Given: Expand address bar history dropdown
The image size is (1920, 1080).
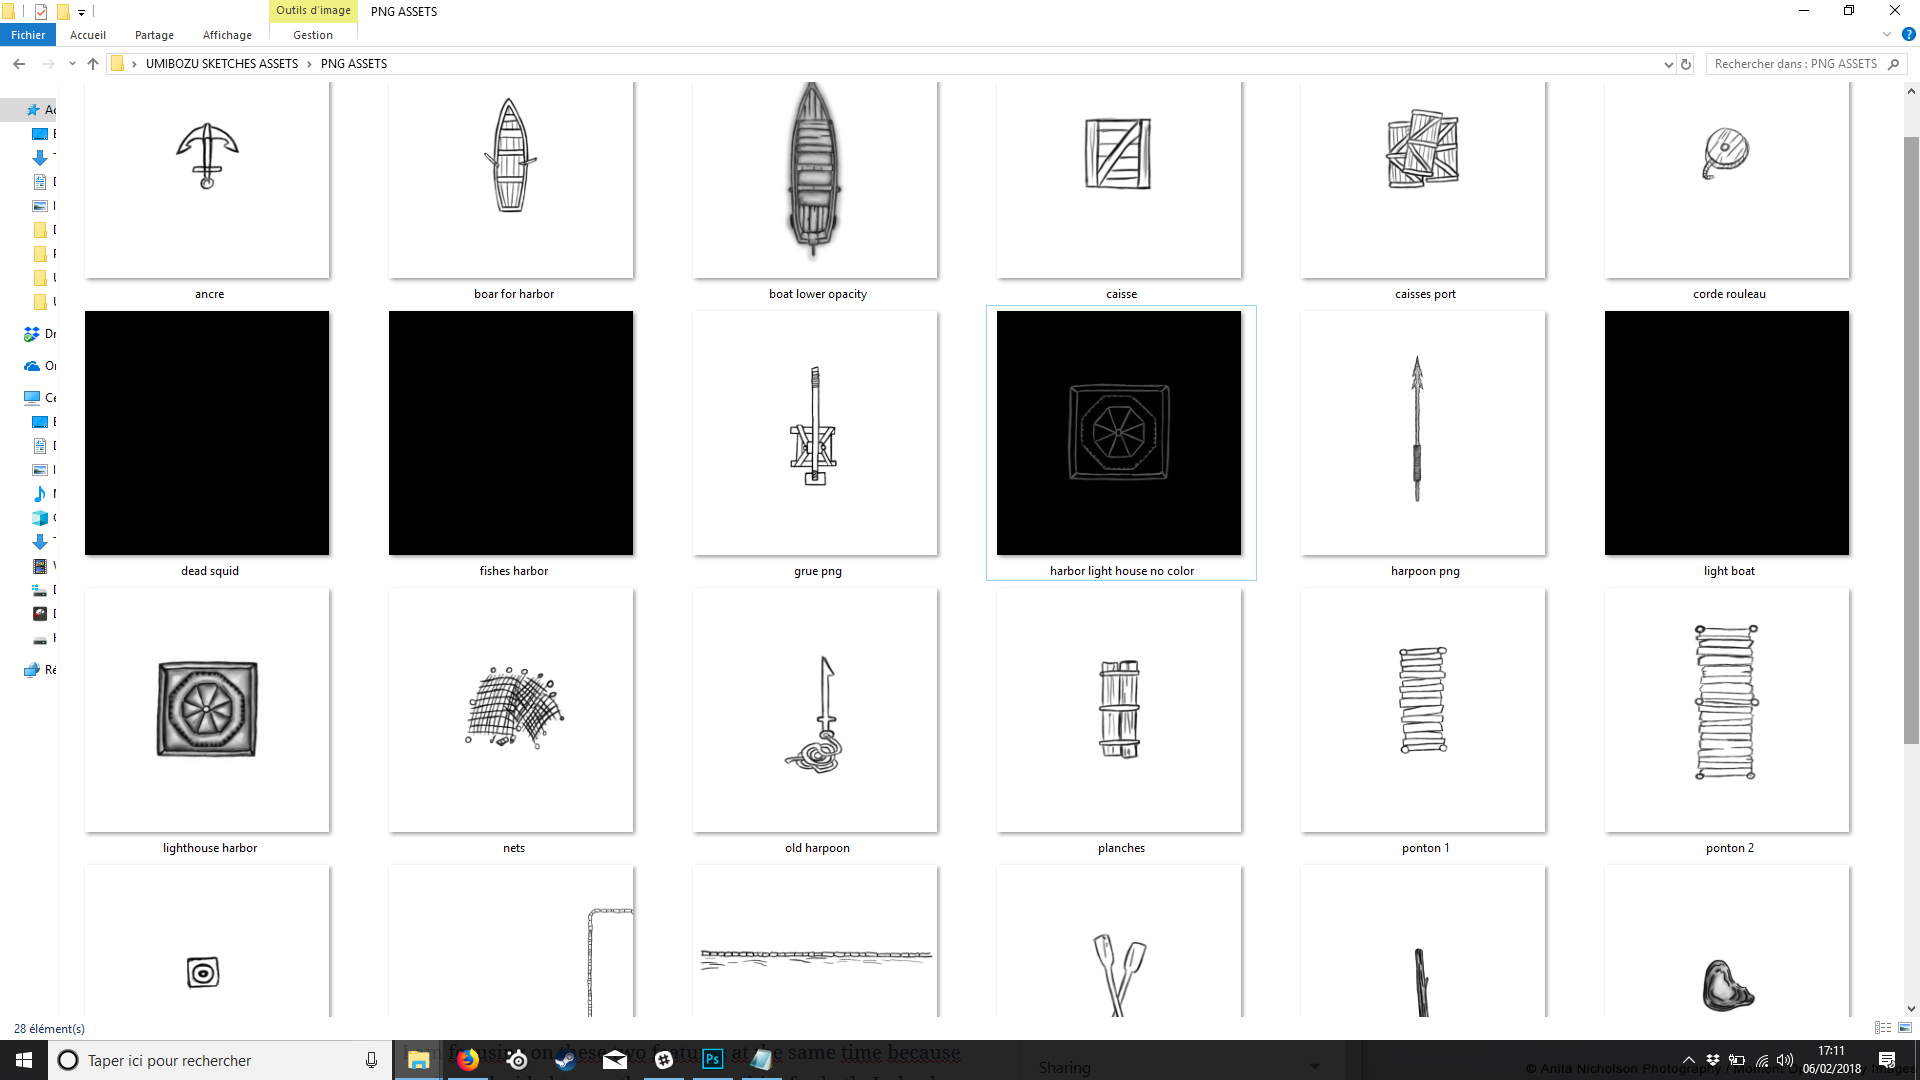Looking at the screenshot, I should [1668, 64].
